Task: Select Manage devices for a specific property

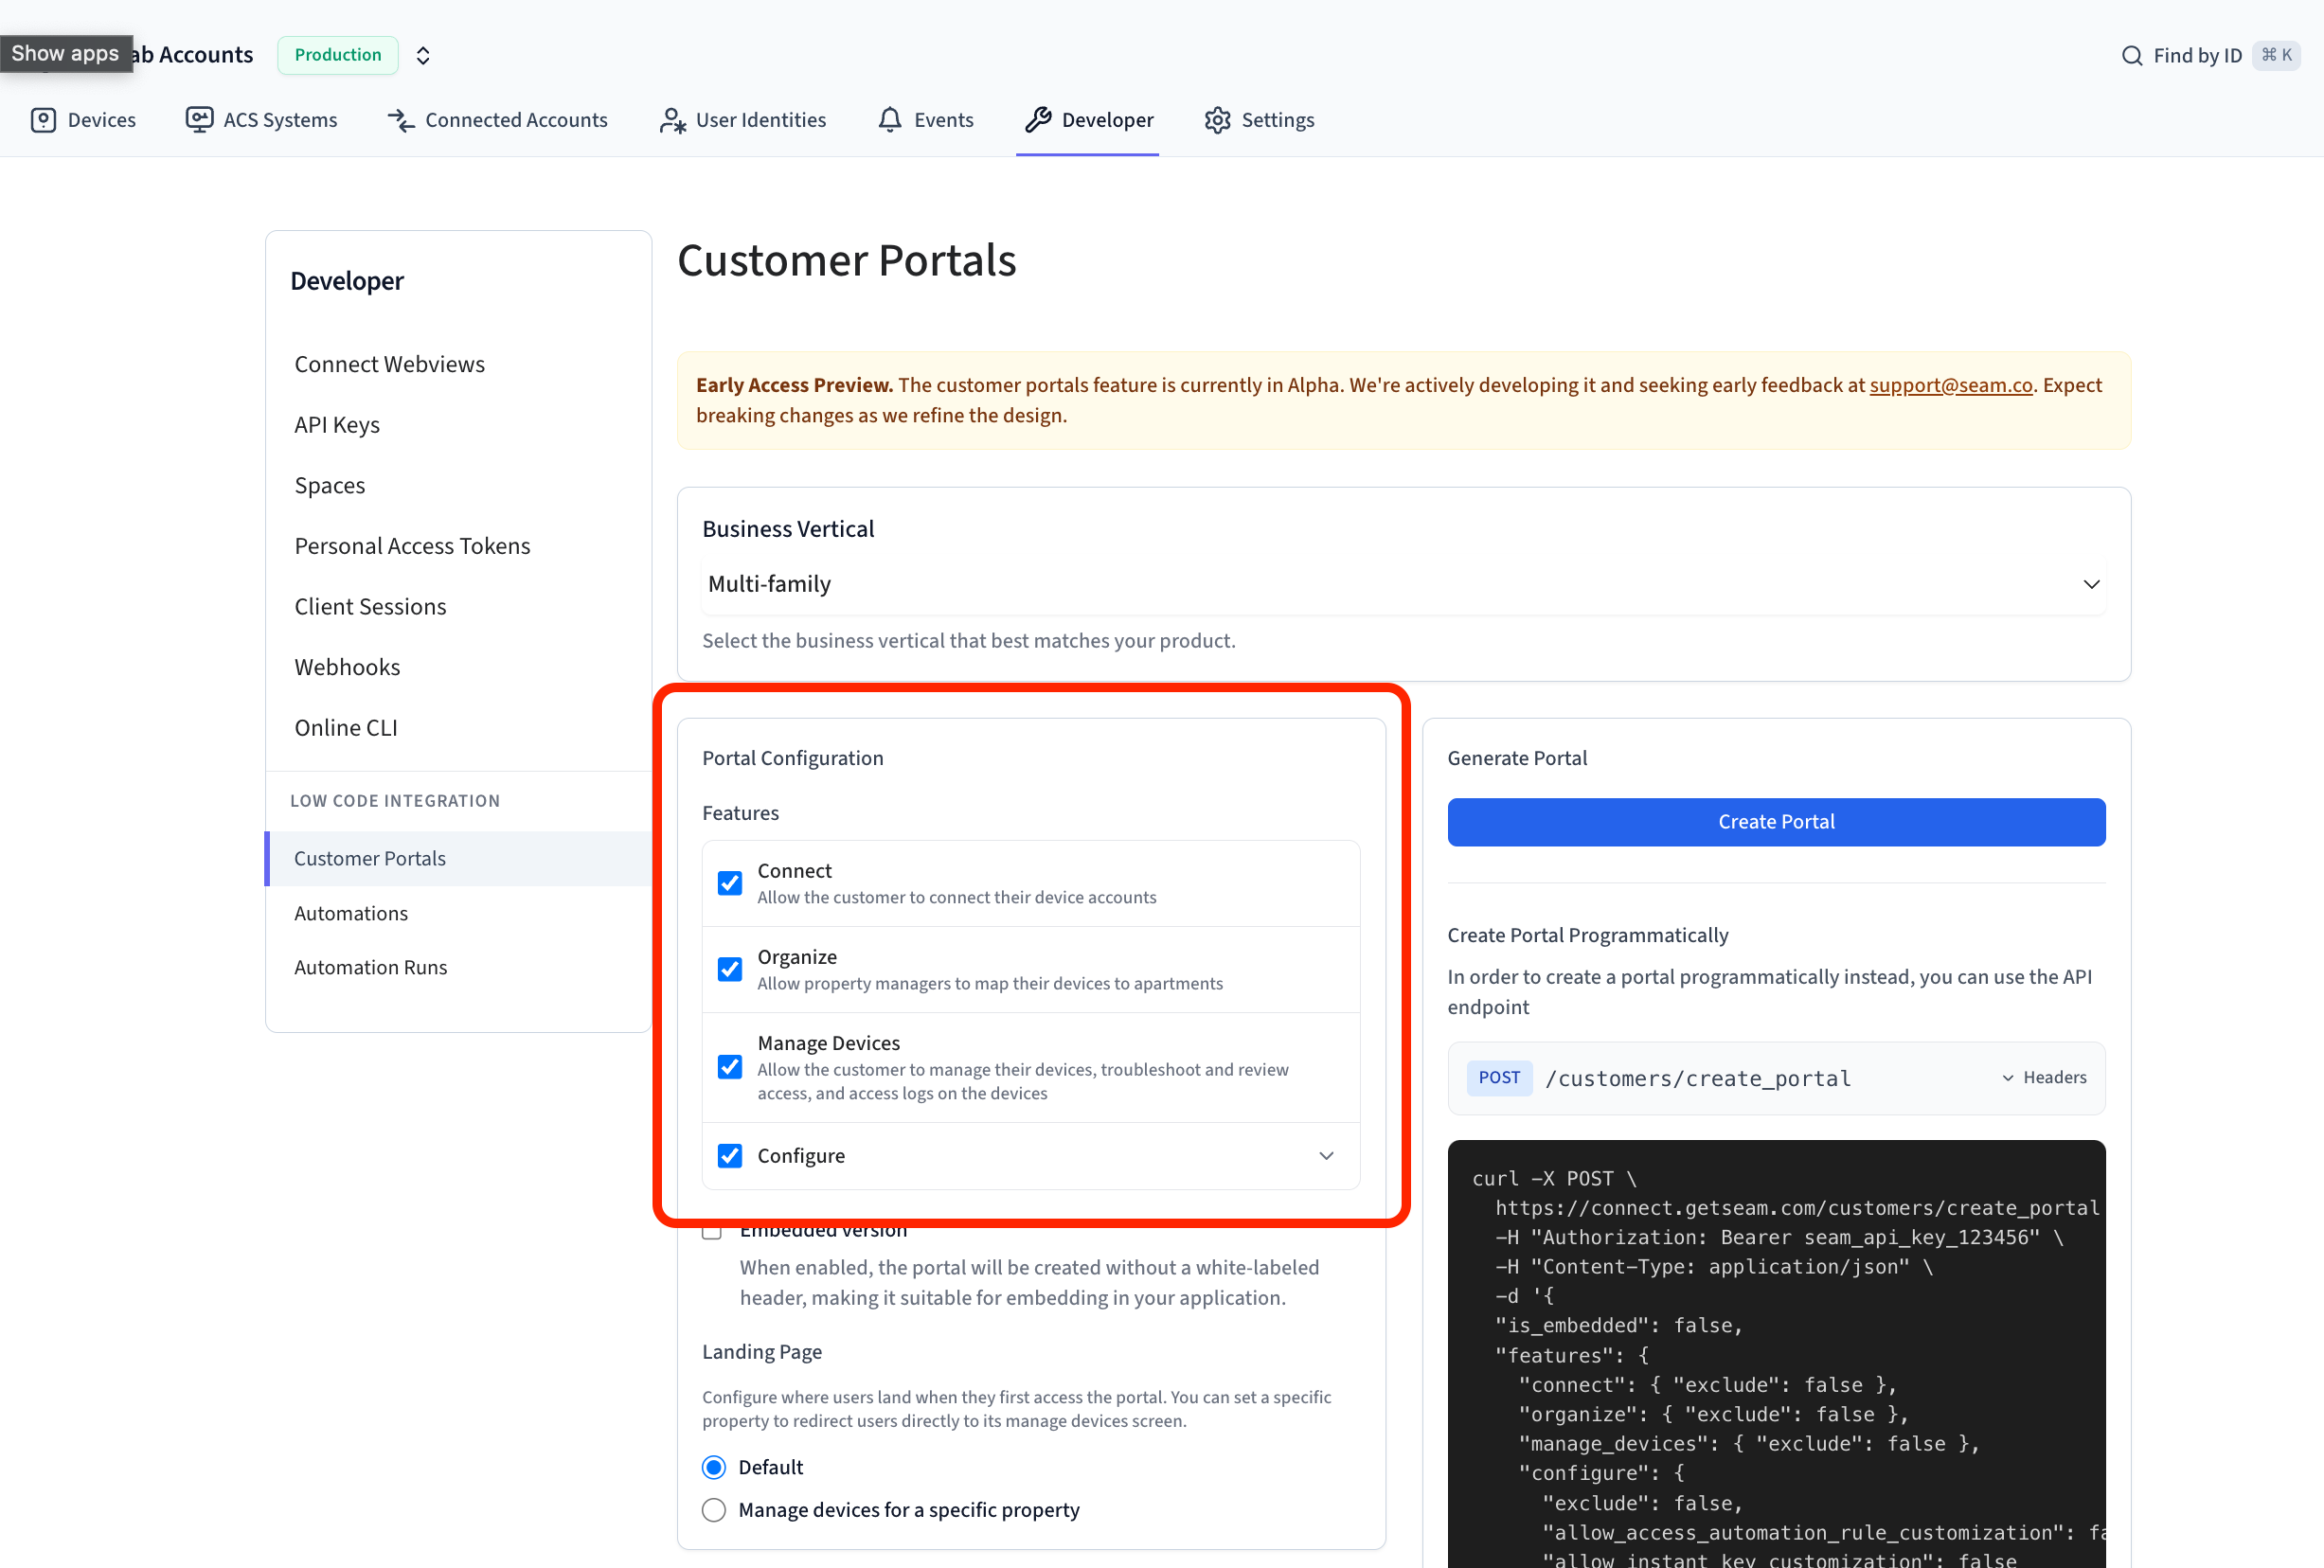Action: coord(714,1510)
